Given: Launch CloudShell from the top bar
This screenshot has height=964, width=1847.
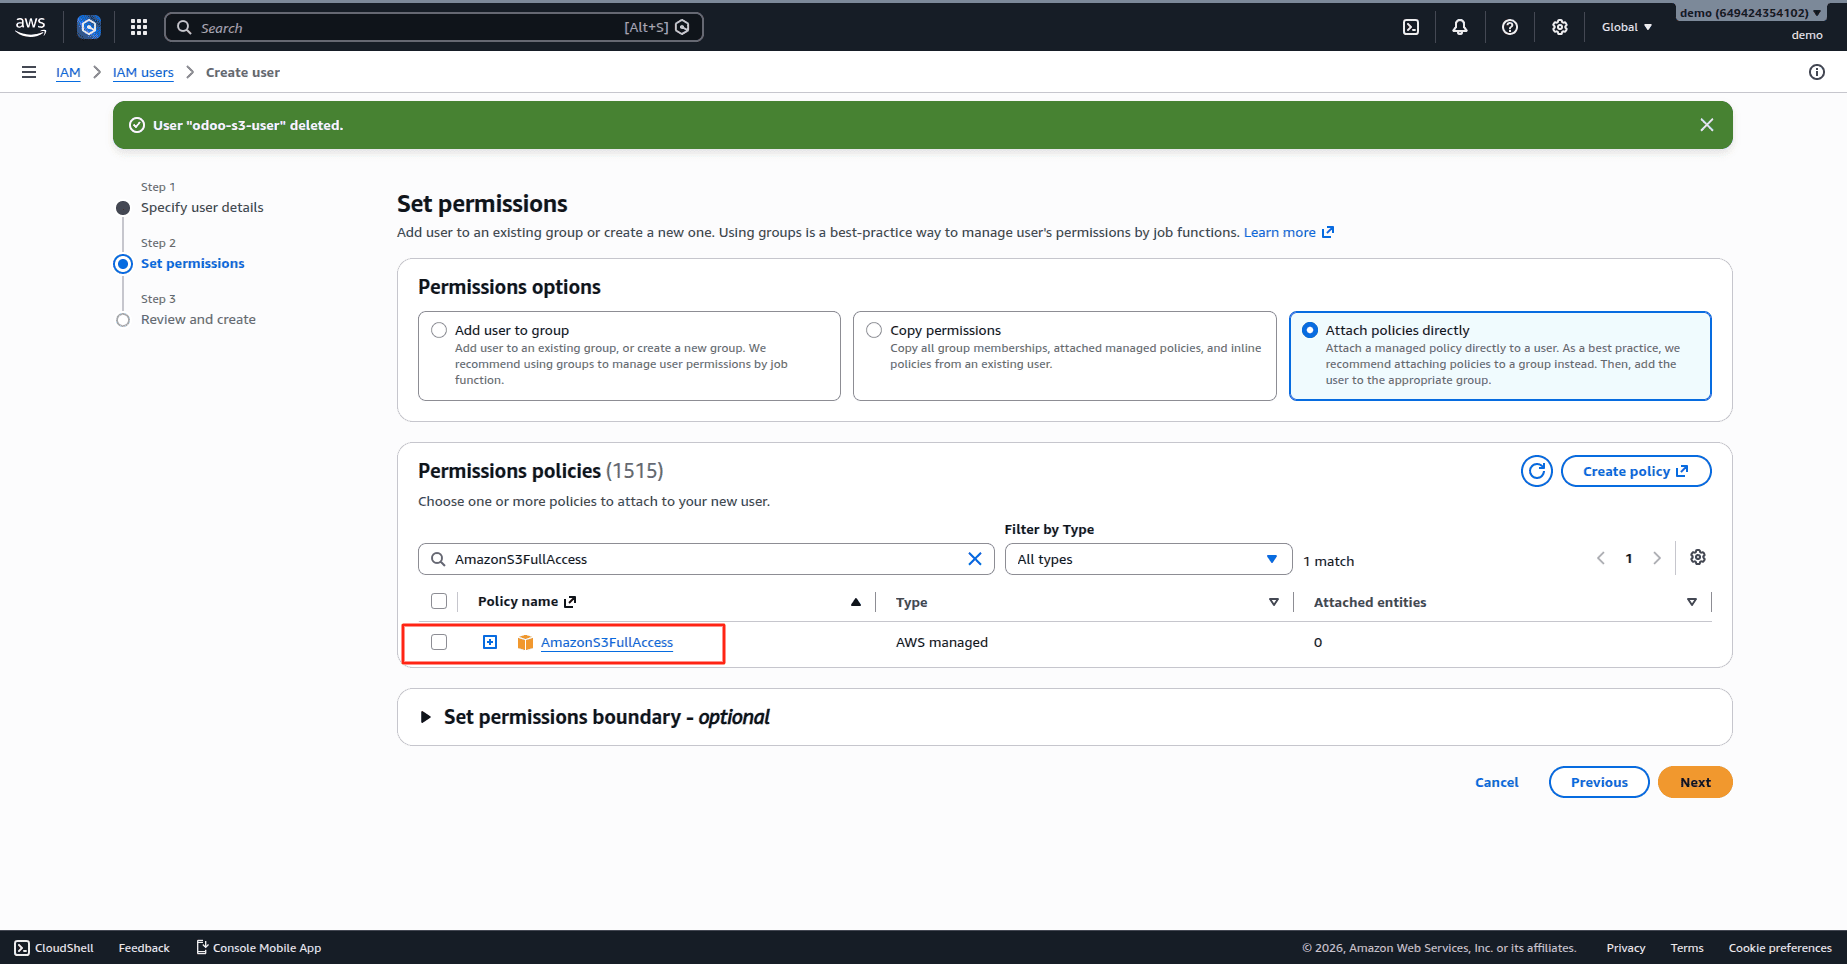Looking at the screenshot, I should coord(1411,27).
